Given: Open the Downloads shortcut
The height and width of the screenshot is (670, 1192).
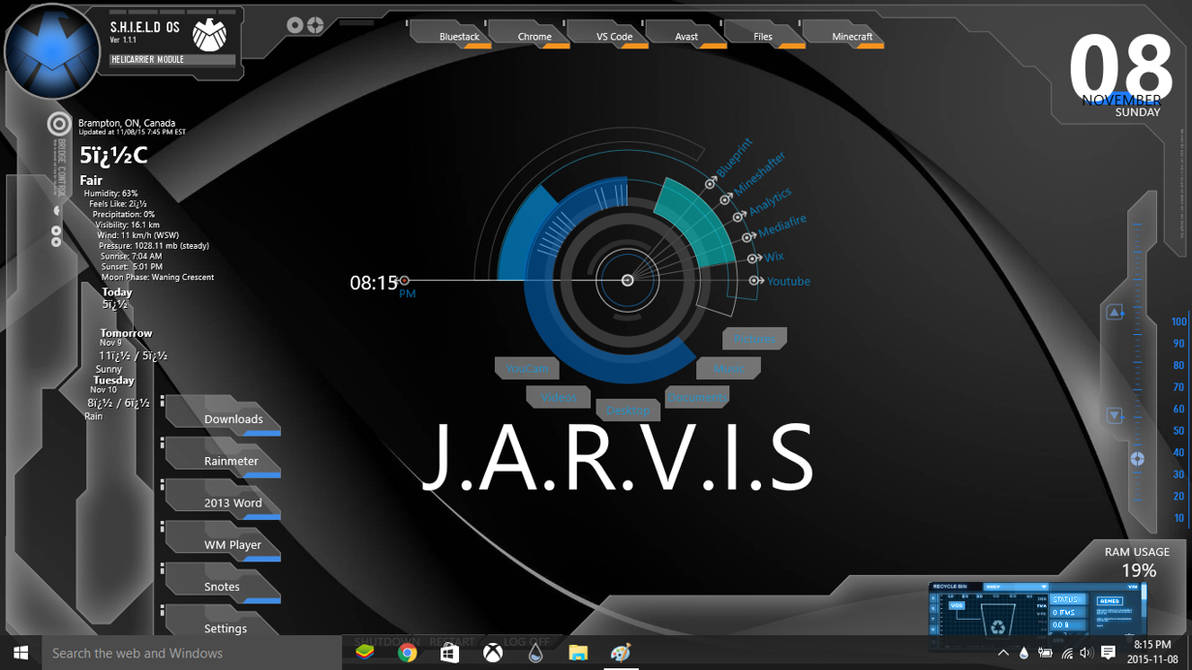Looking at the screenshot, I should pyautogui.click(x=224, y=417).
